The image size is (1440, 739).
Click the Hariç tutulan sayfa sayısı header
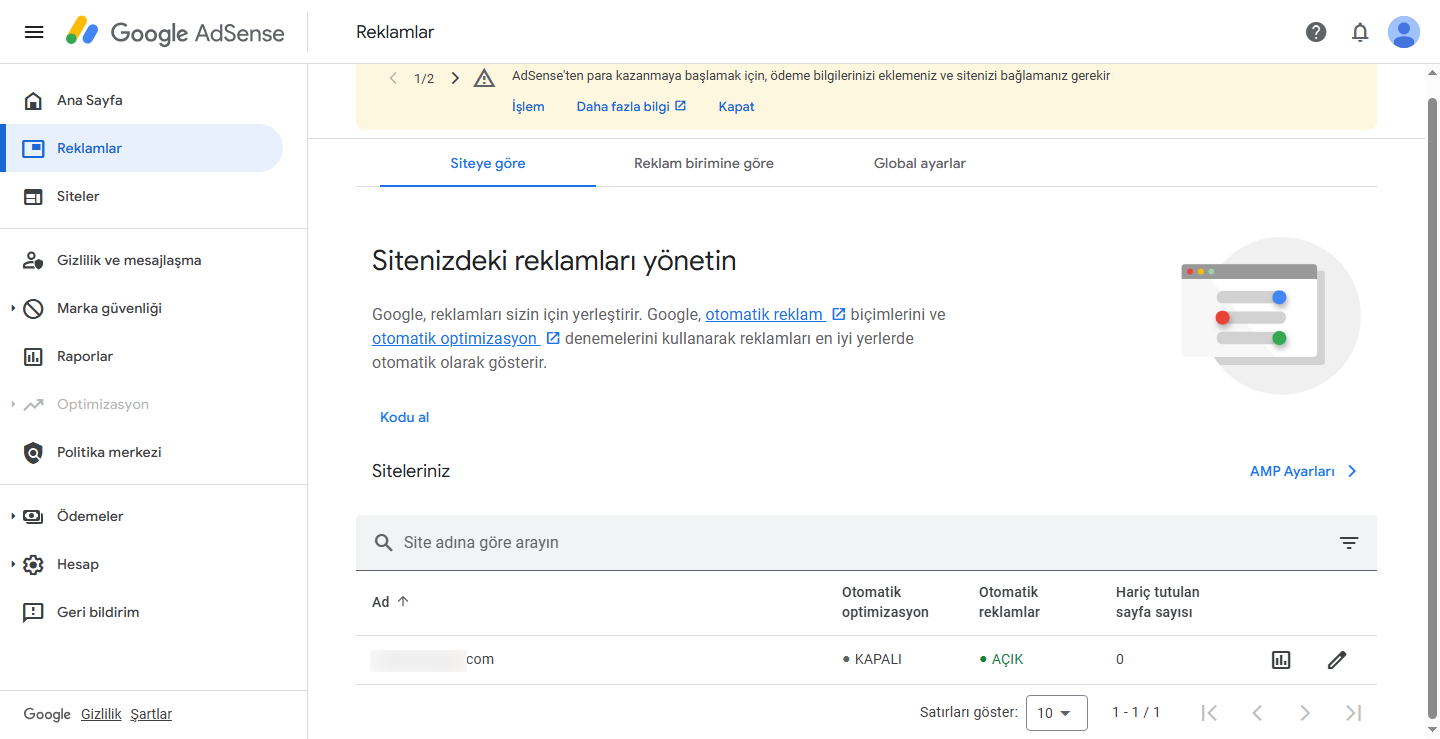[1158, 602]
